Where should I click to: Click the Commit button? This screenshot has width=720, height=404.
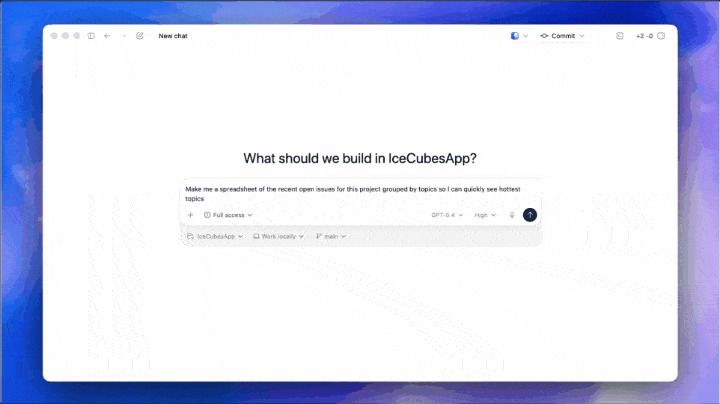click(558, 36)
